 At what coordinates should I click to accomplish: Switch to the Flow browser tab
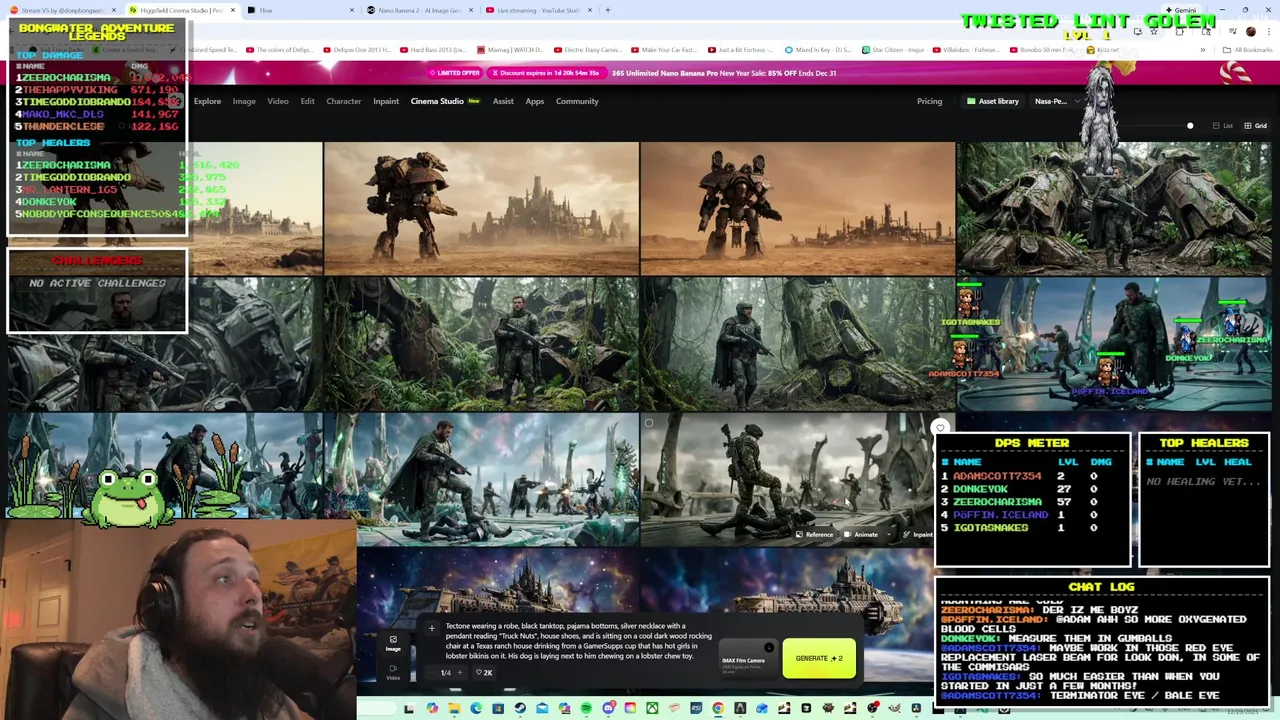(300, 10)
